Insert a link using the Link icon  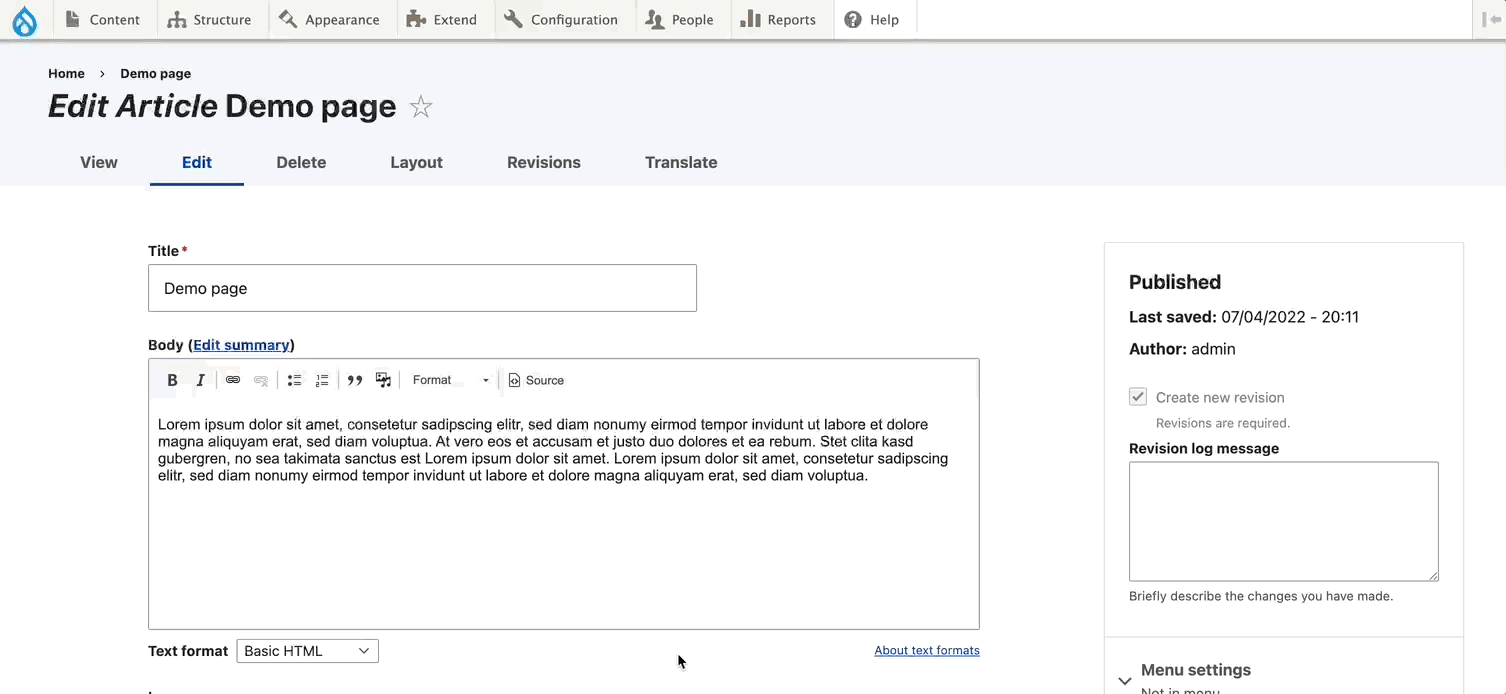tap(233, 380)
